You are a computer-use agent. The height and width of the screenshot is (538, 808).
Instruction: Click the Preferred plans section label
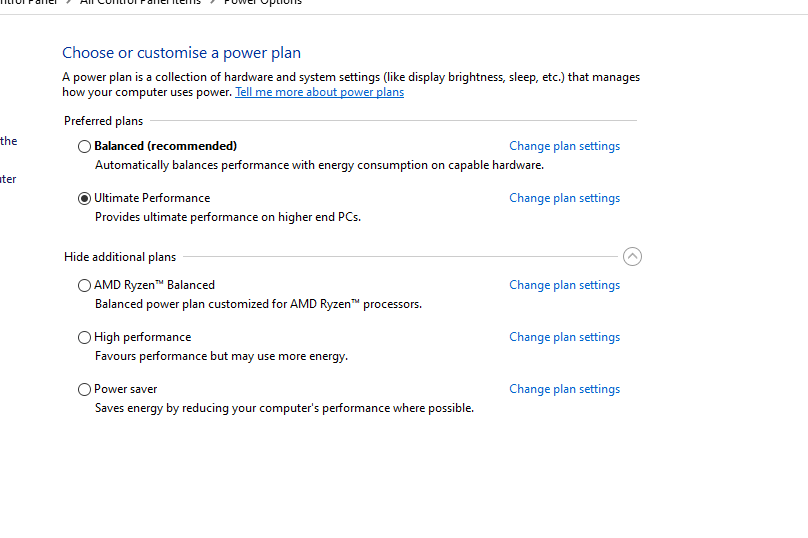coord(103,121)
